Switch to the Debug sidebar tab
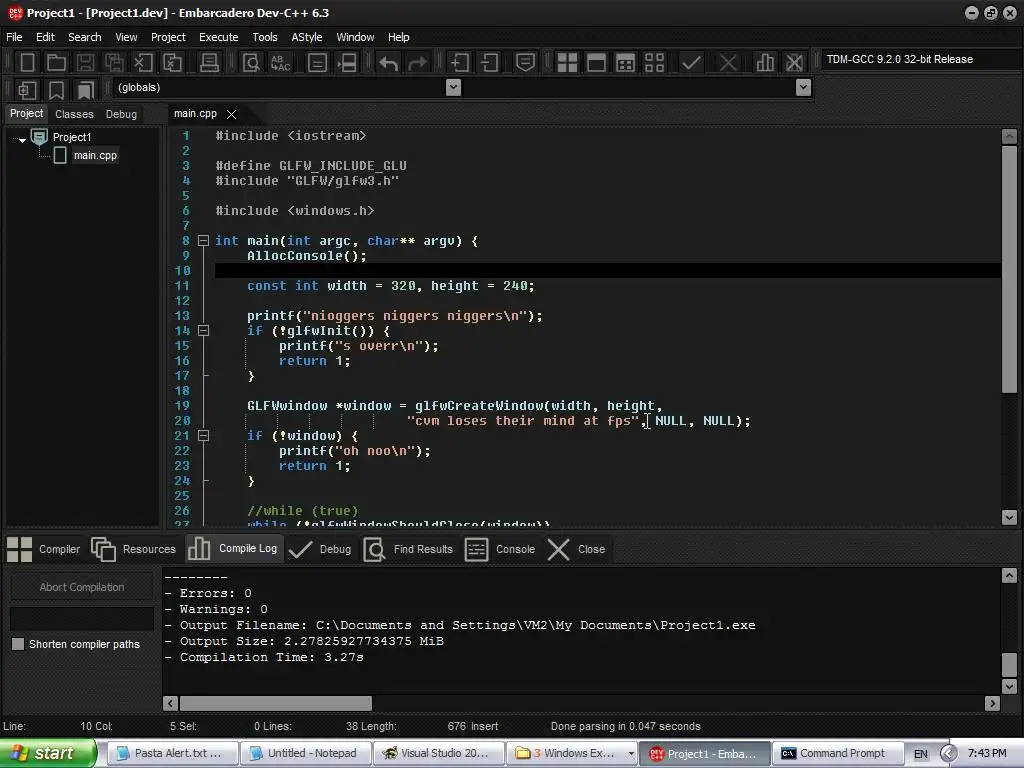 (121, 114)
